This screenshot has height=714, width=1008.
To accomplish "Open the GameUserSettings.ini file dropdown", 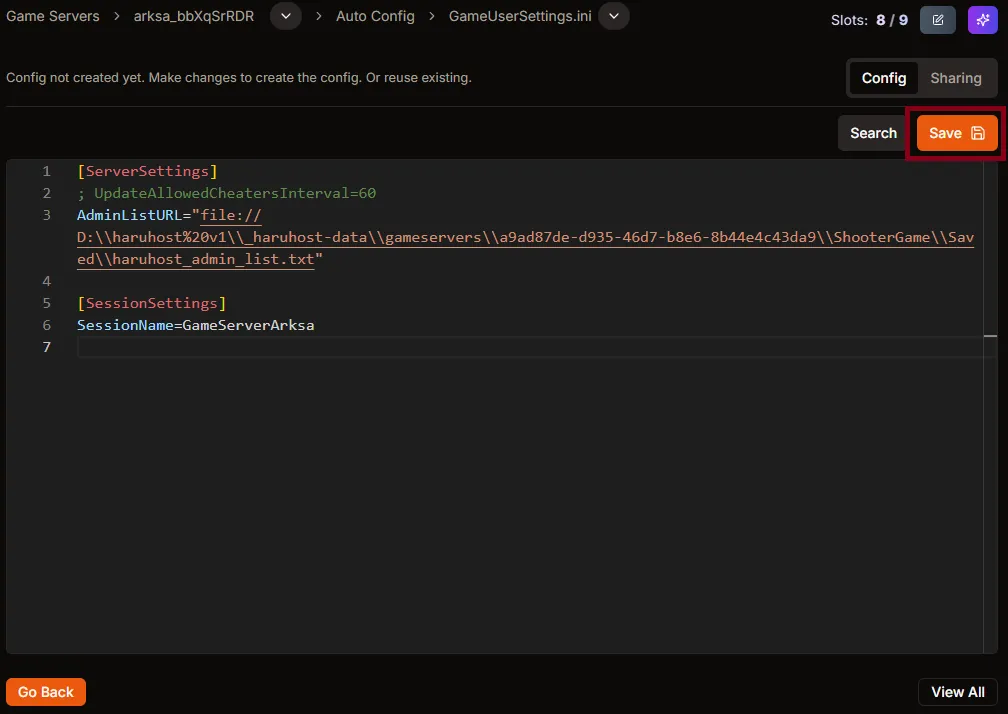I will click(613, 16).
